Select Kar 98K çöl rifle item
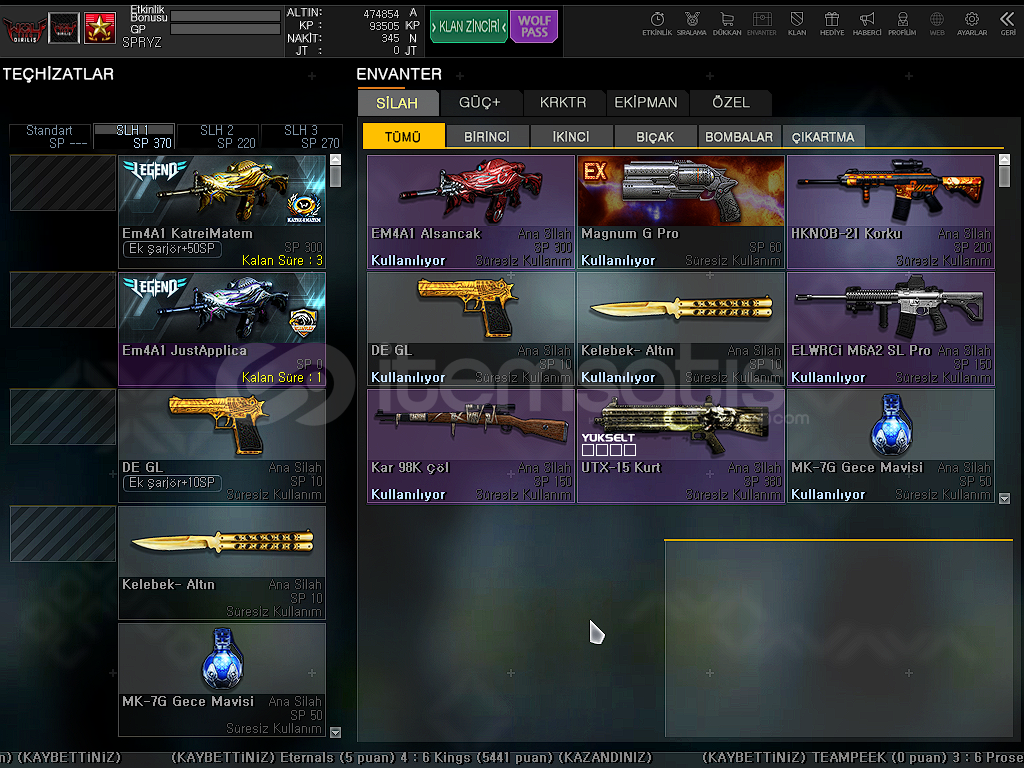Viewport: 1024px width, 768px height. [x=471, y=446]
